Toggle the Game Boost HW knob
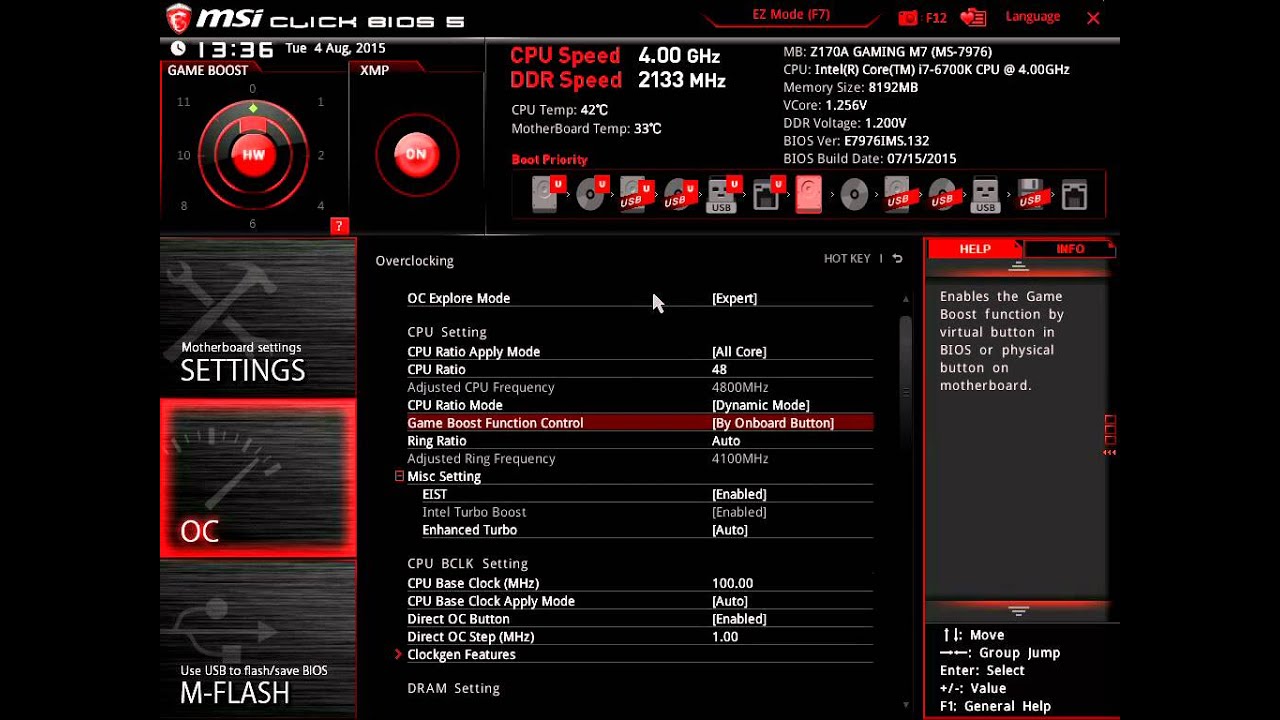 [x=253, y=154]
